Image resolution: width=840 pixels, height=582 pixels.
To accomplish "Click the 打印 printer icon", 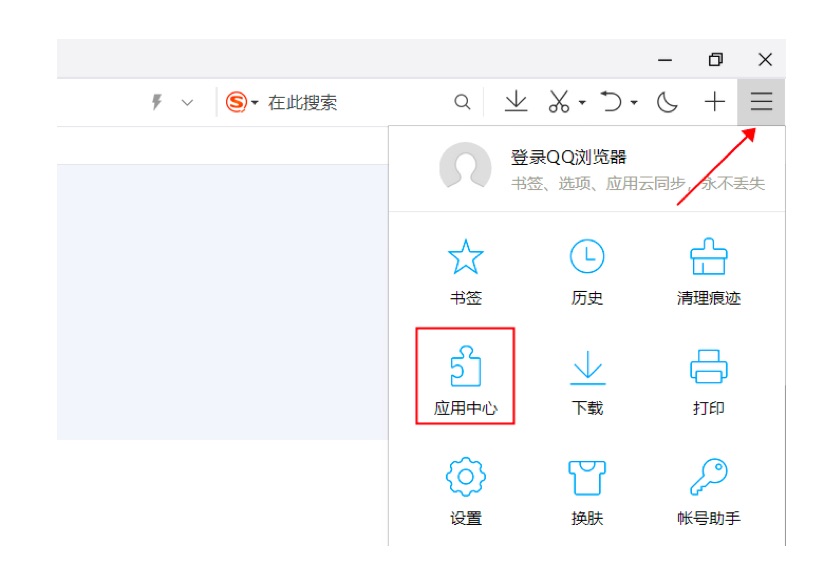I will click(708, 367).
